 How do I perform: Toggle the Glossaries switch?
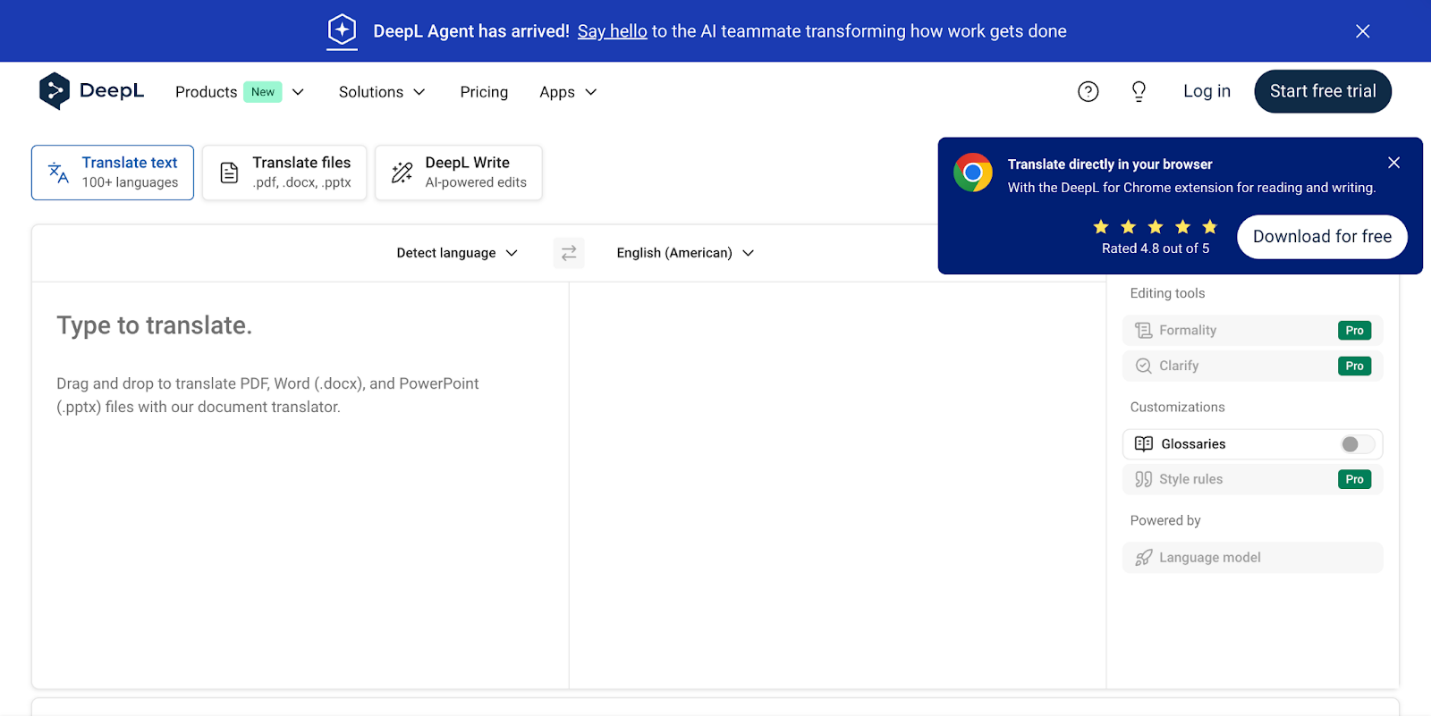point(1356,444)
